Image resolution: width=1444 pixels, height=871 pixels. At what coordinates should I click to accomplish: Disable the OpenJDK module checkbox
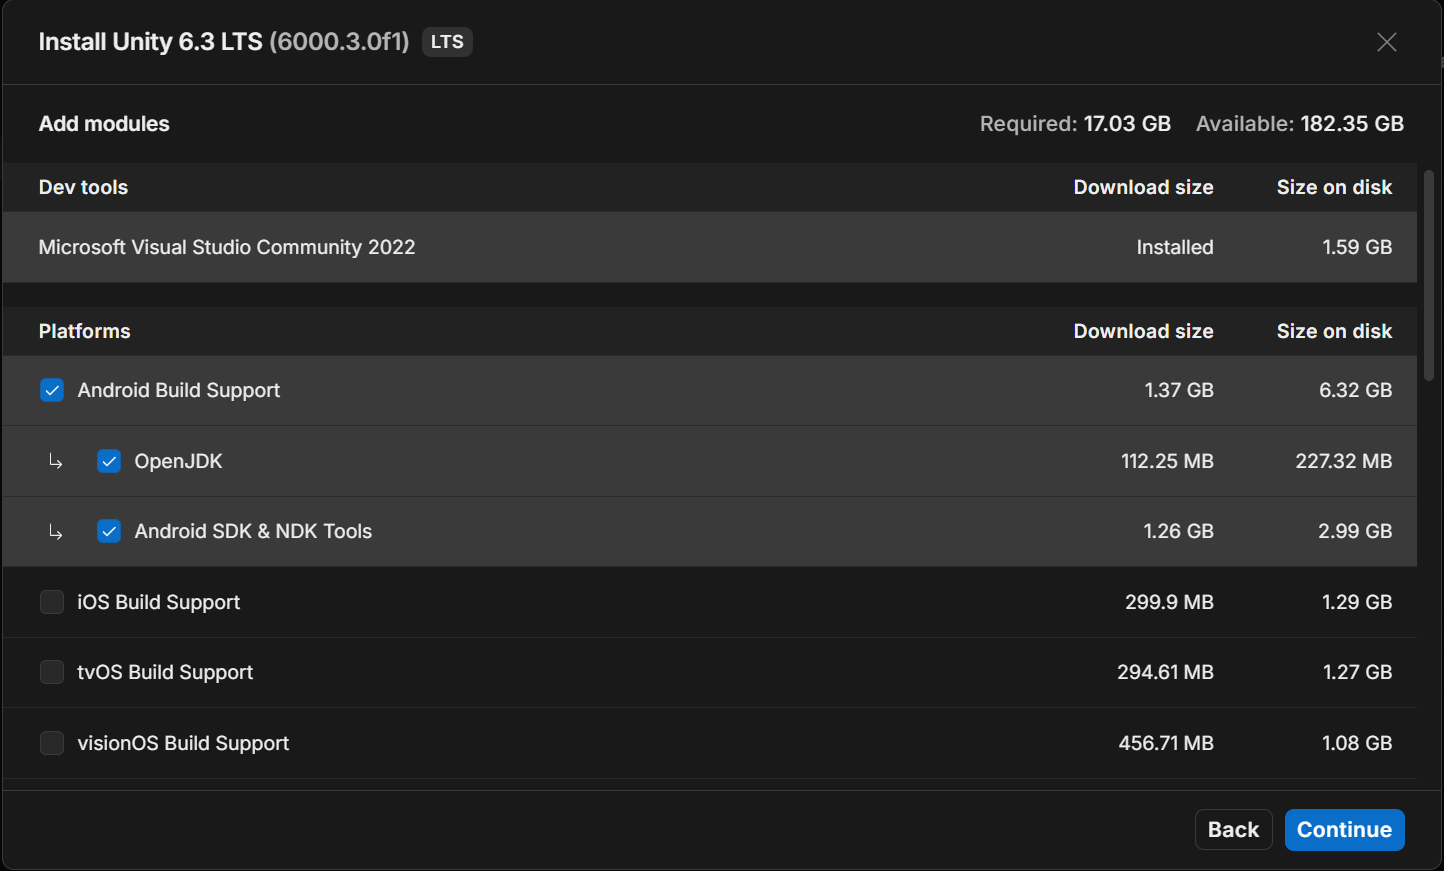[x=109, y=461]
